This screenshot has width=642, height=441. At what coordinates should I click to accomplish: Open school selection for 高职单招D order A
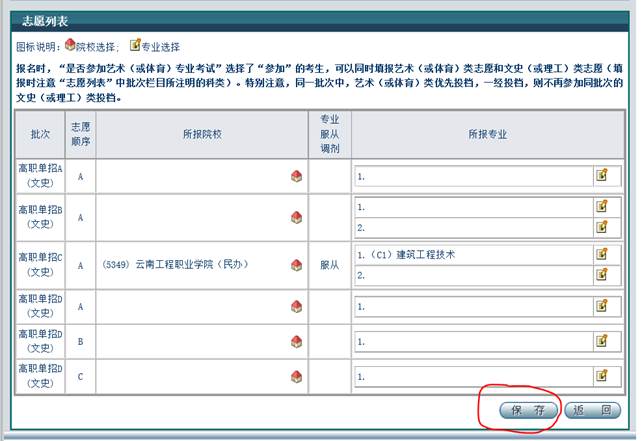(x=296, y=308)
